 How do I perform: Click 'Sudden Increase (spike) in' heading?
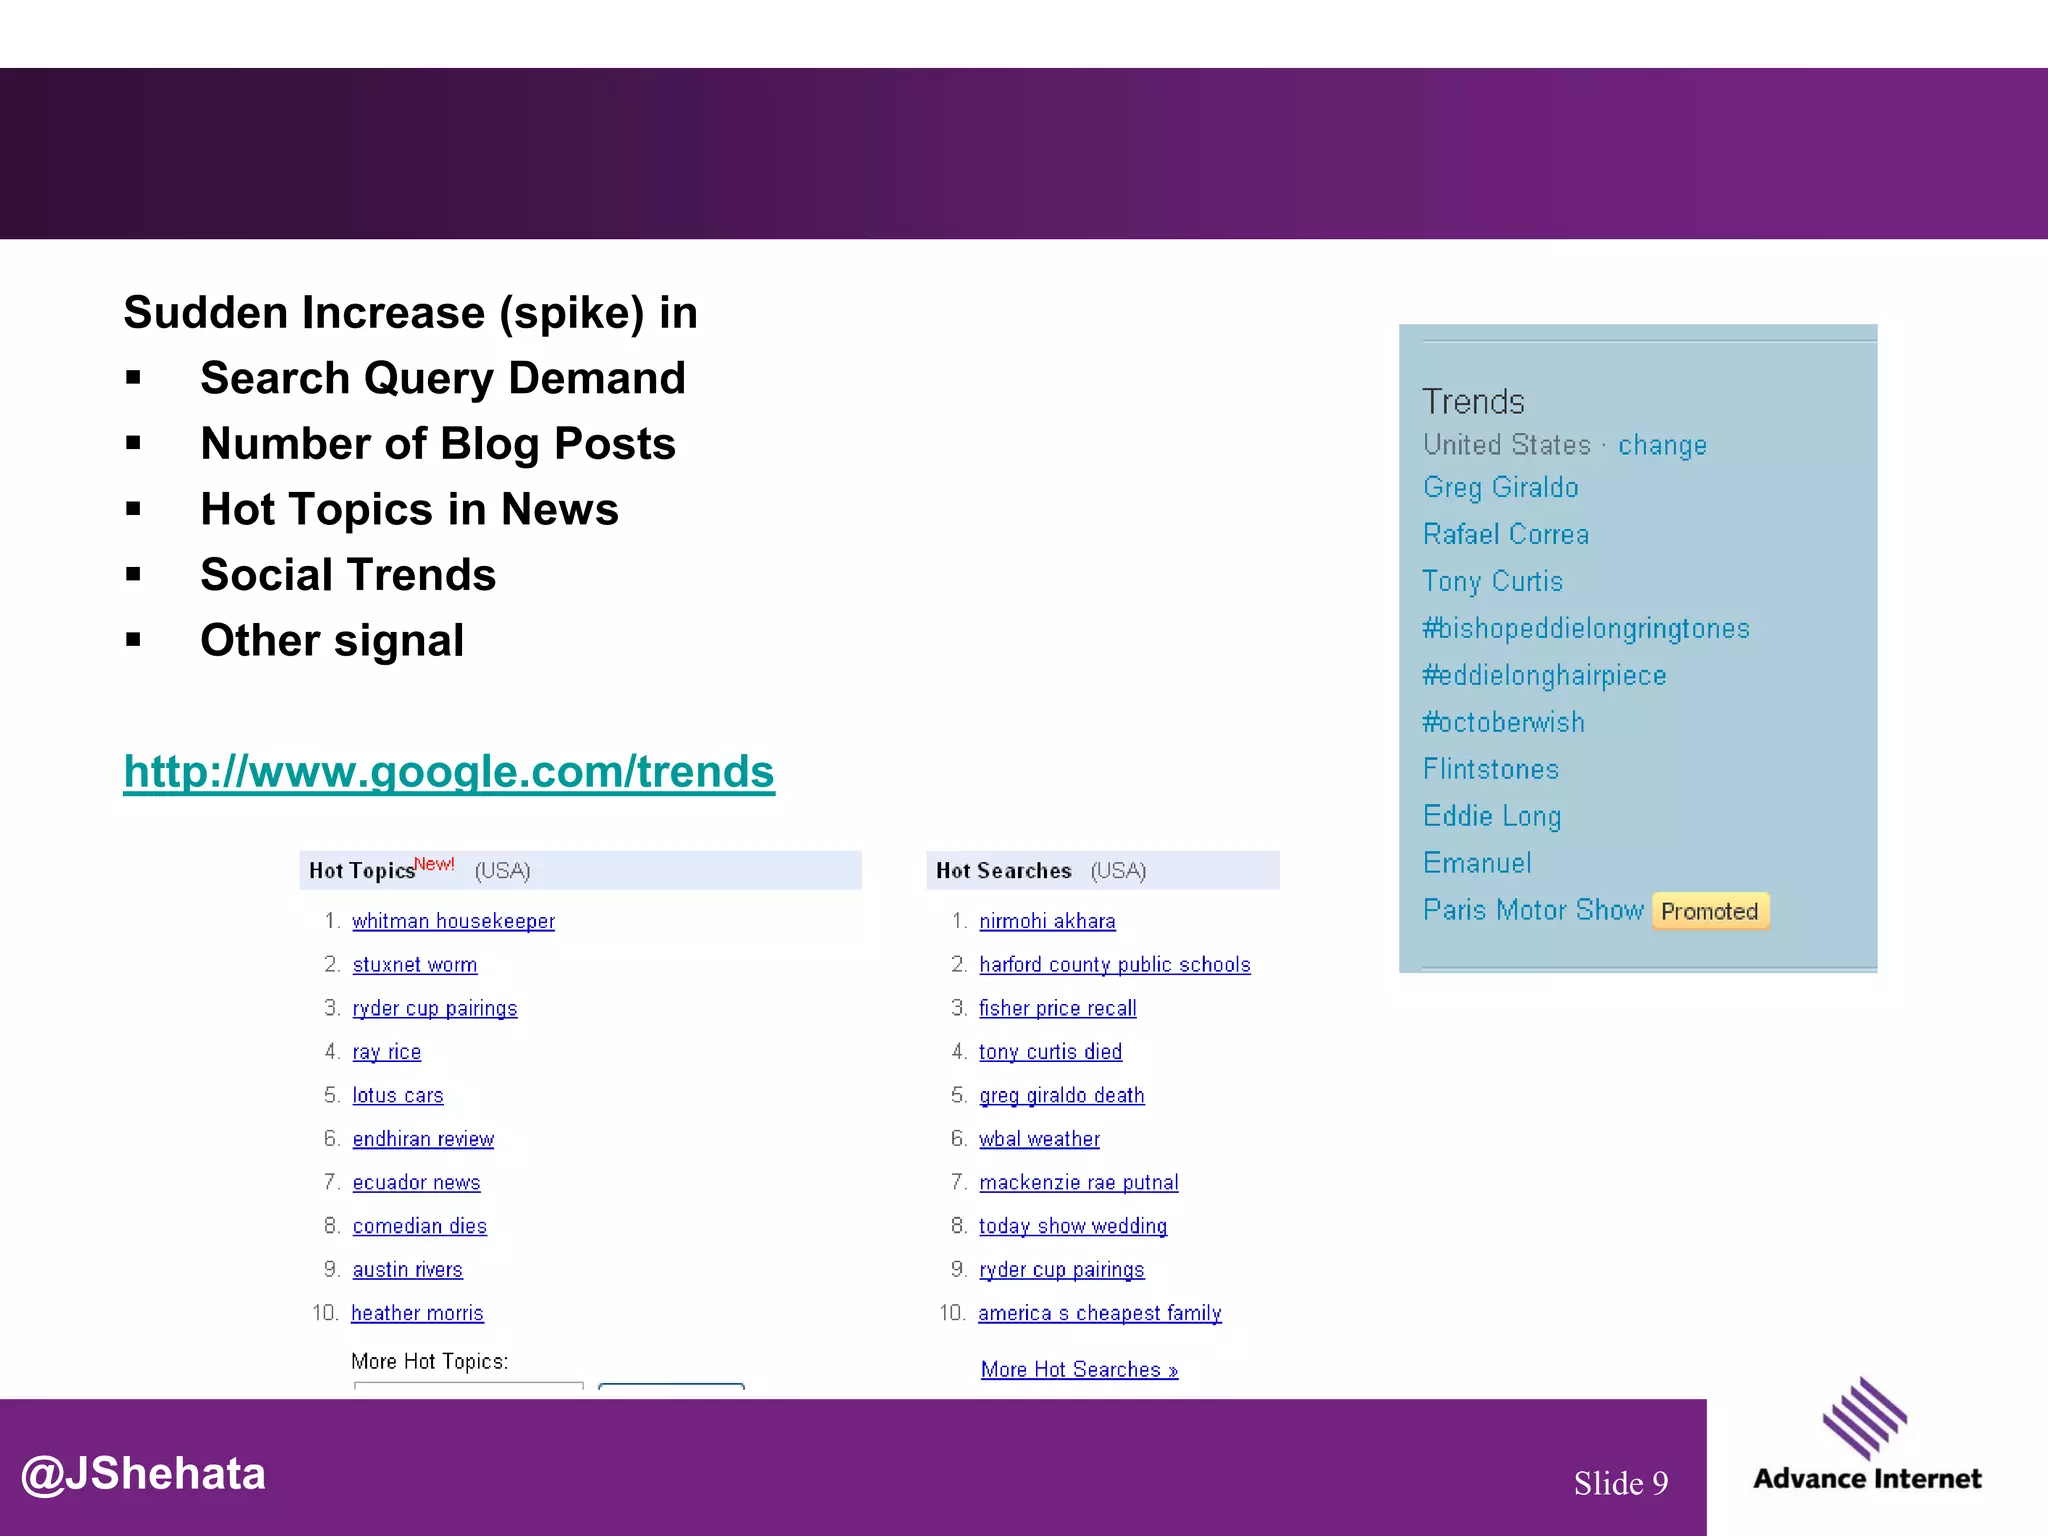[x=411, y=313]
